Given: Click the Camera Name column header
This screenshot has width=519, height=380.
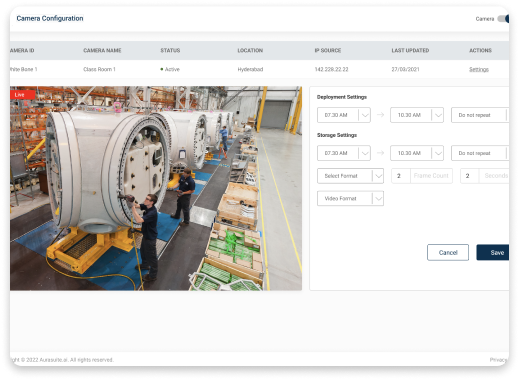Looking at the screenshot, I should 102,50.
